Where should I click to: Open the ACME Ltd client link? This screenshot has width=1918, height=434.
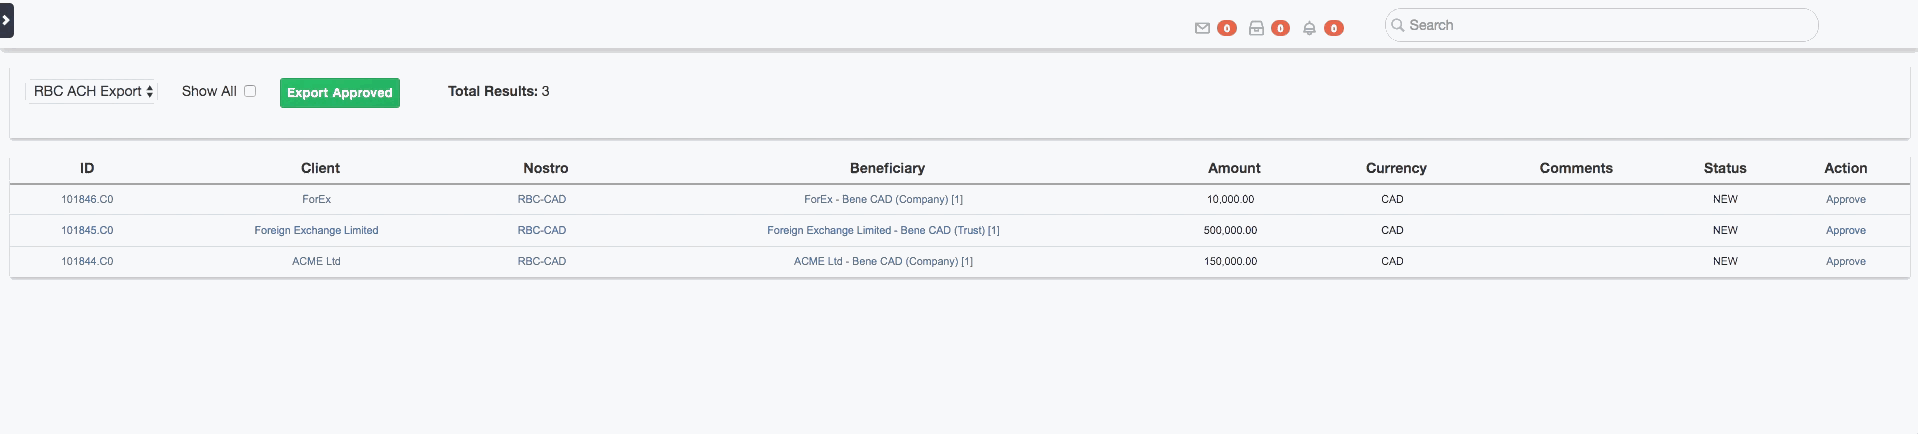coord(316,262)
